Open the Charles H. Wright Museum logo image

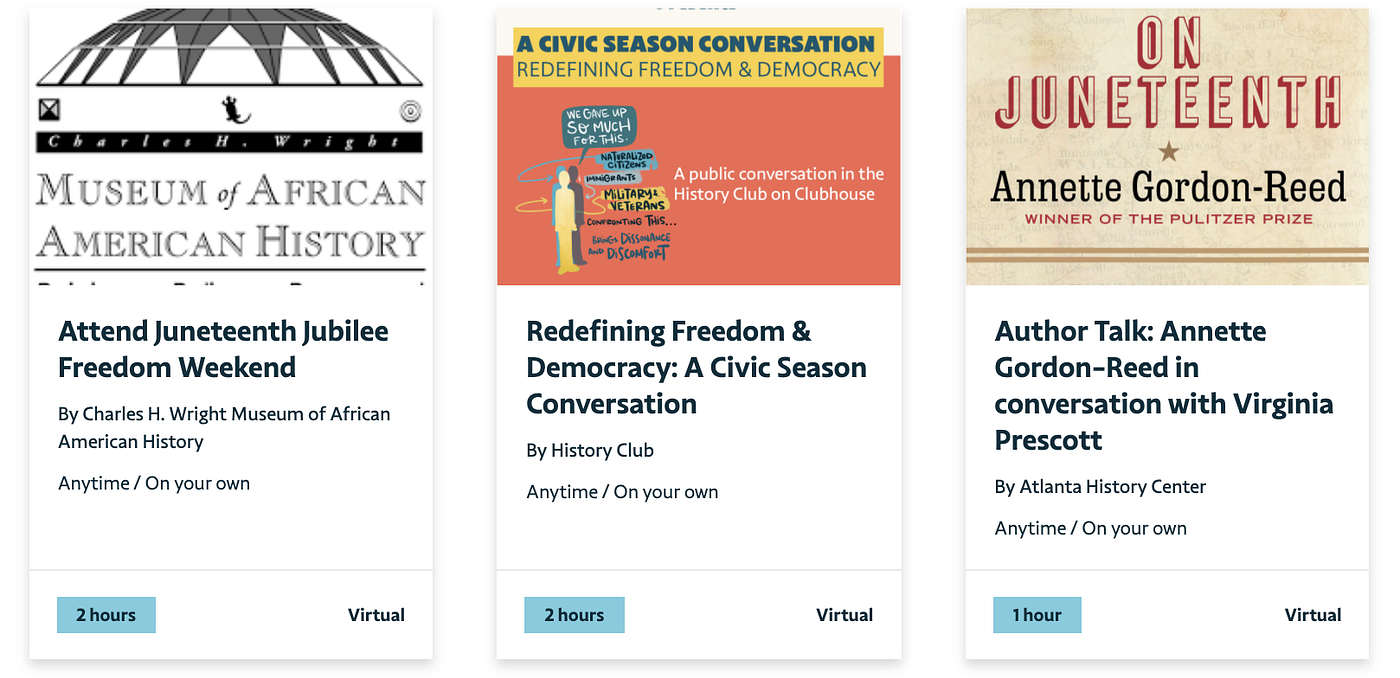[231, 147]
